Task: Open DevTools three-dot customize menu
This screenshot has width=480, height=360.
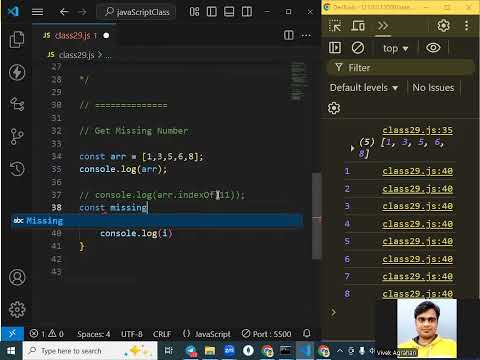Action: [x=466, y=26]
